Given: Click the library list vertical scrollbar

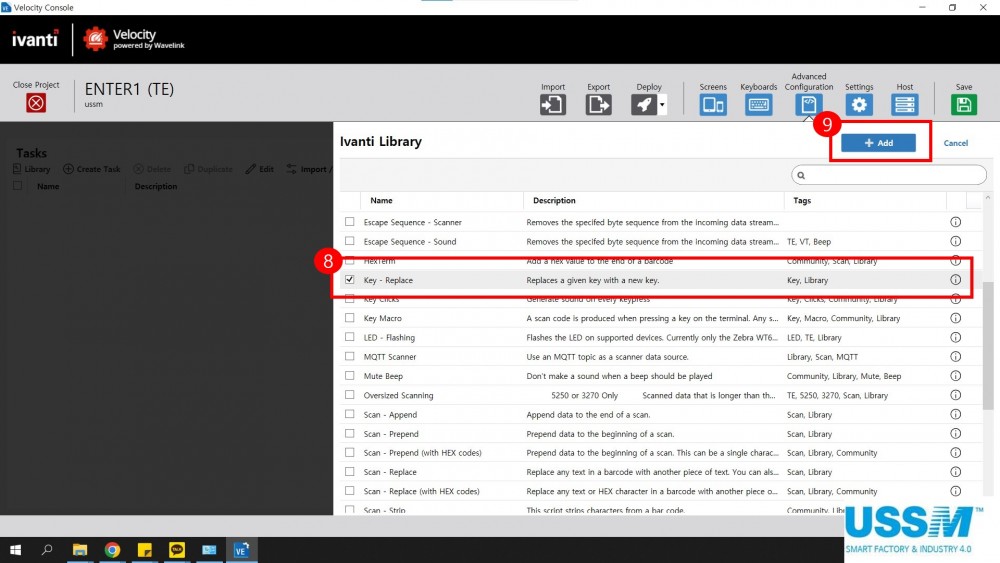Looking at the screenshot, I should pos(988,345).
